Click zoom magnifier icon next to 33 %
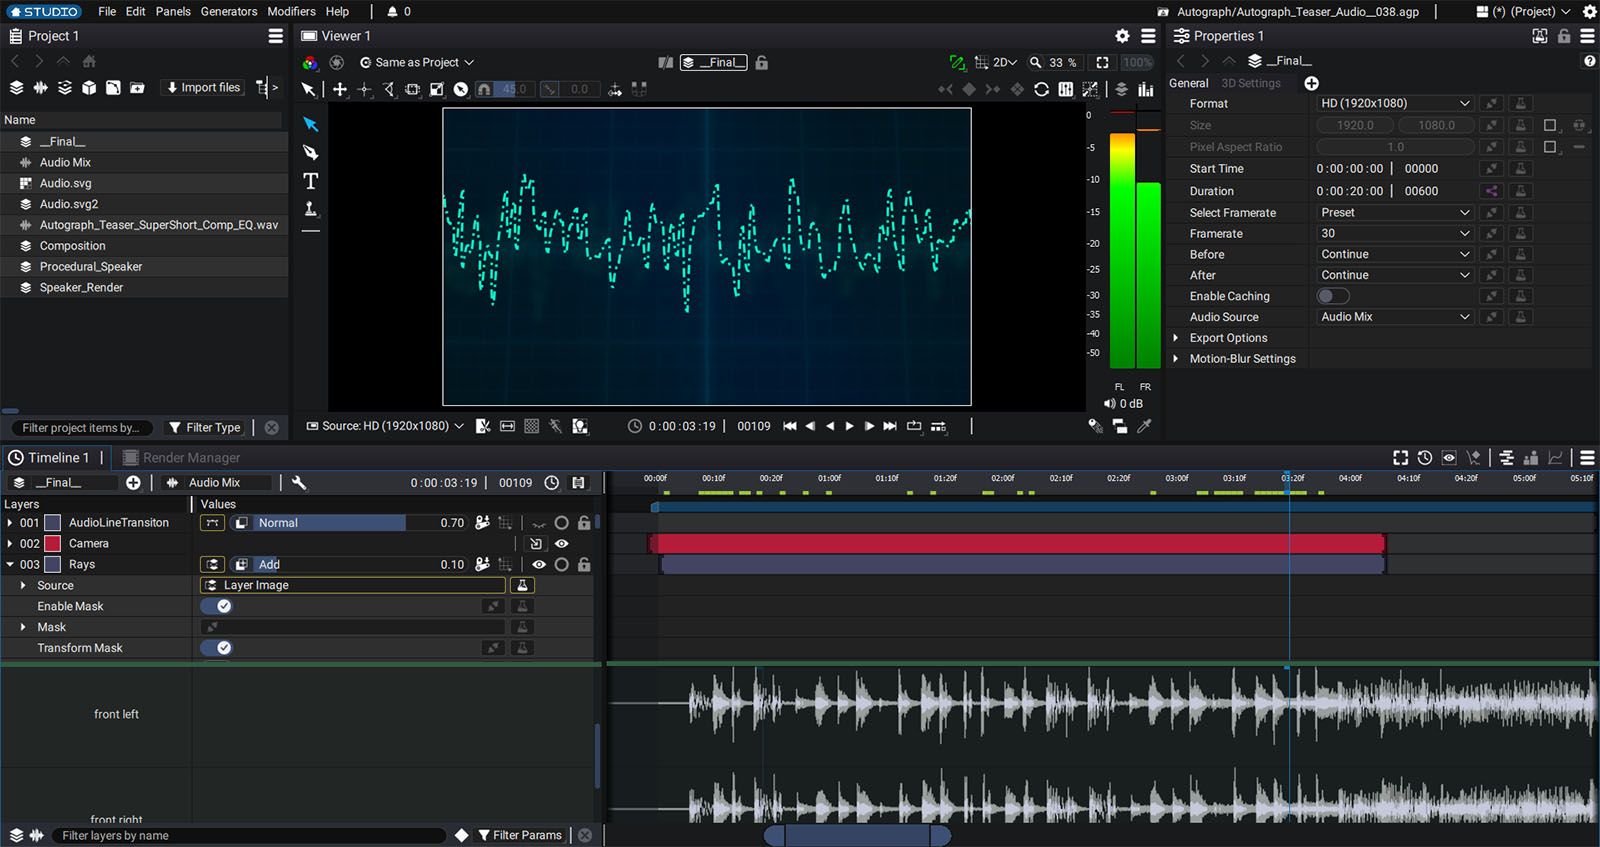The image size is (1600, 847). (x=1036, y=62)
